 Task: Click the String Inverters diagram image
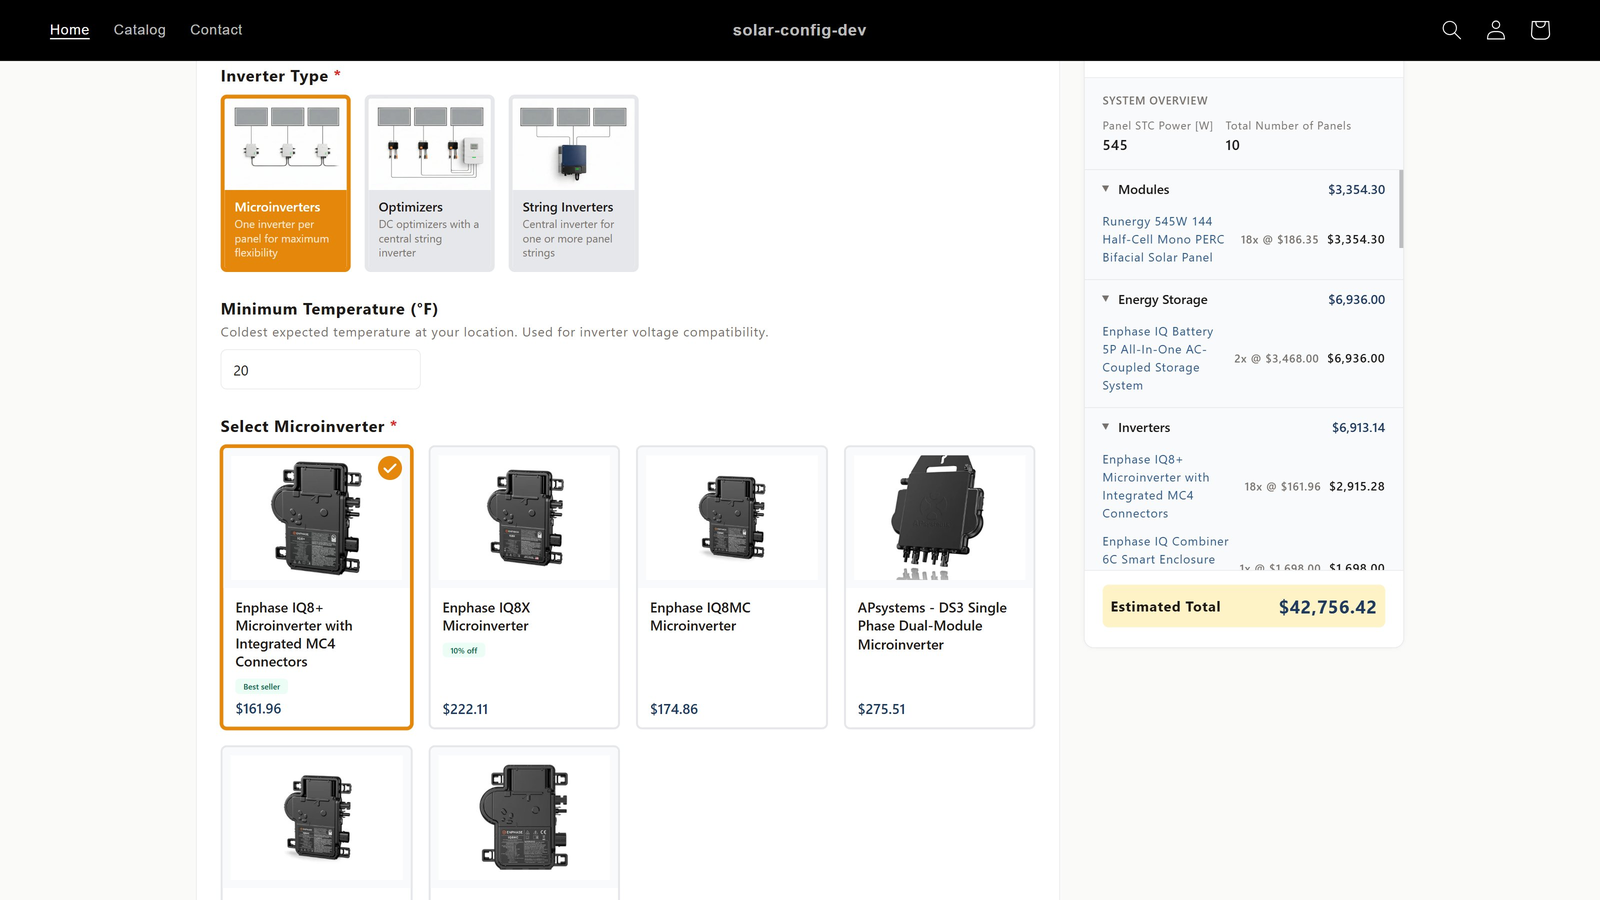click(x=574, y=144)
